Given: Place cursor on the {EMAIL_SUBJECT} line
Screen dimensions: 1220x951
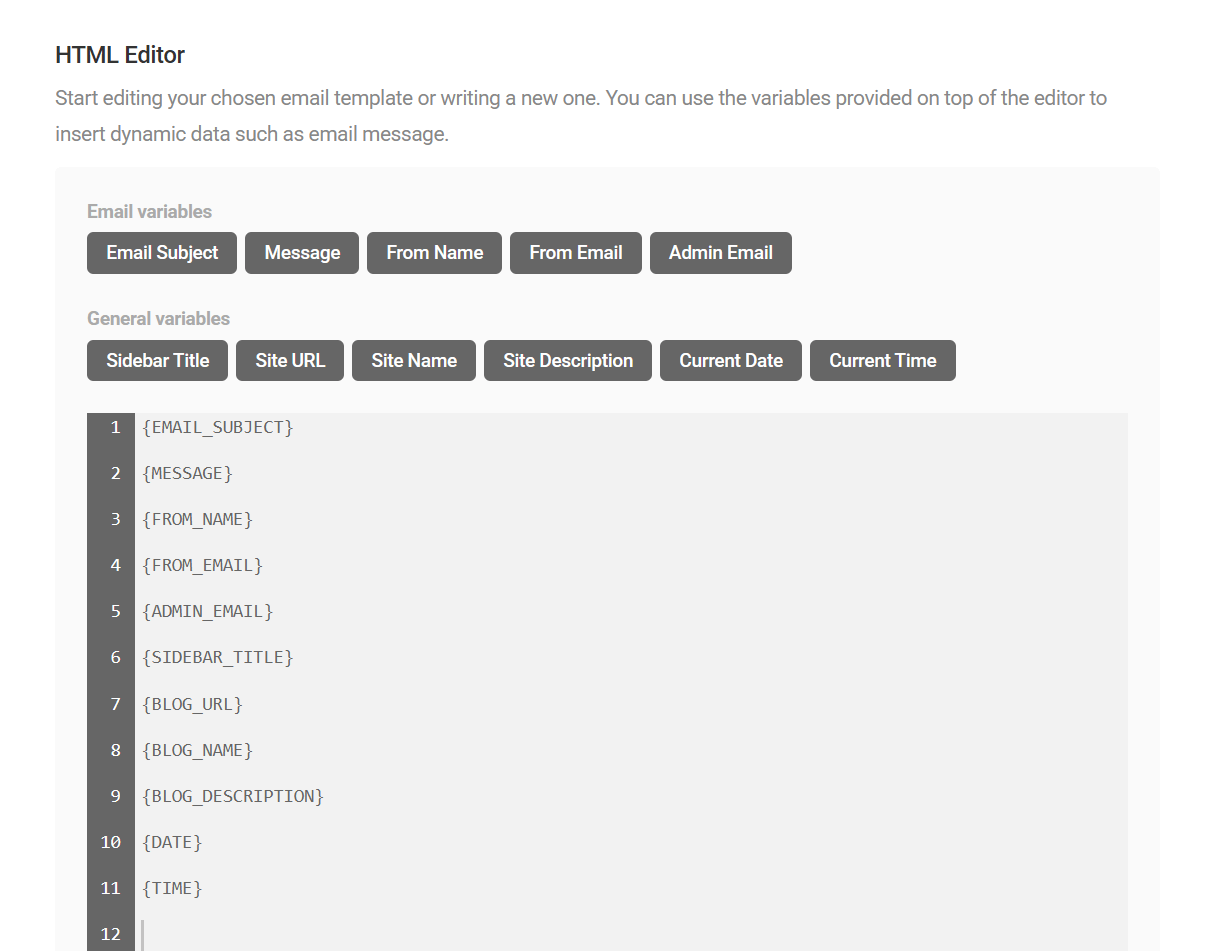Looking at the screenshot, I should point(217,427).
